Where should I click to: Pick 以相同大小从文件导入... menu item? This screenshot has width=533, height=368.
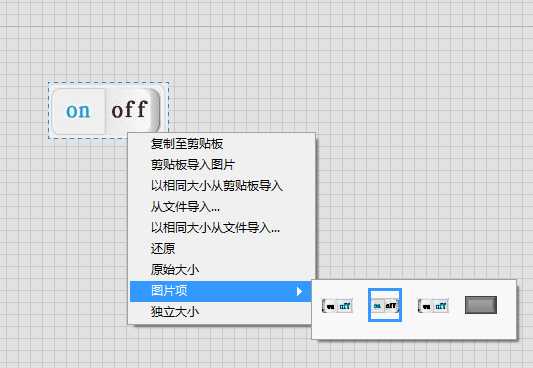click(x=221, y=228)
